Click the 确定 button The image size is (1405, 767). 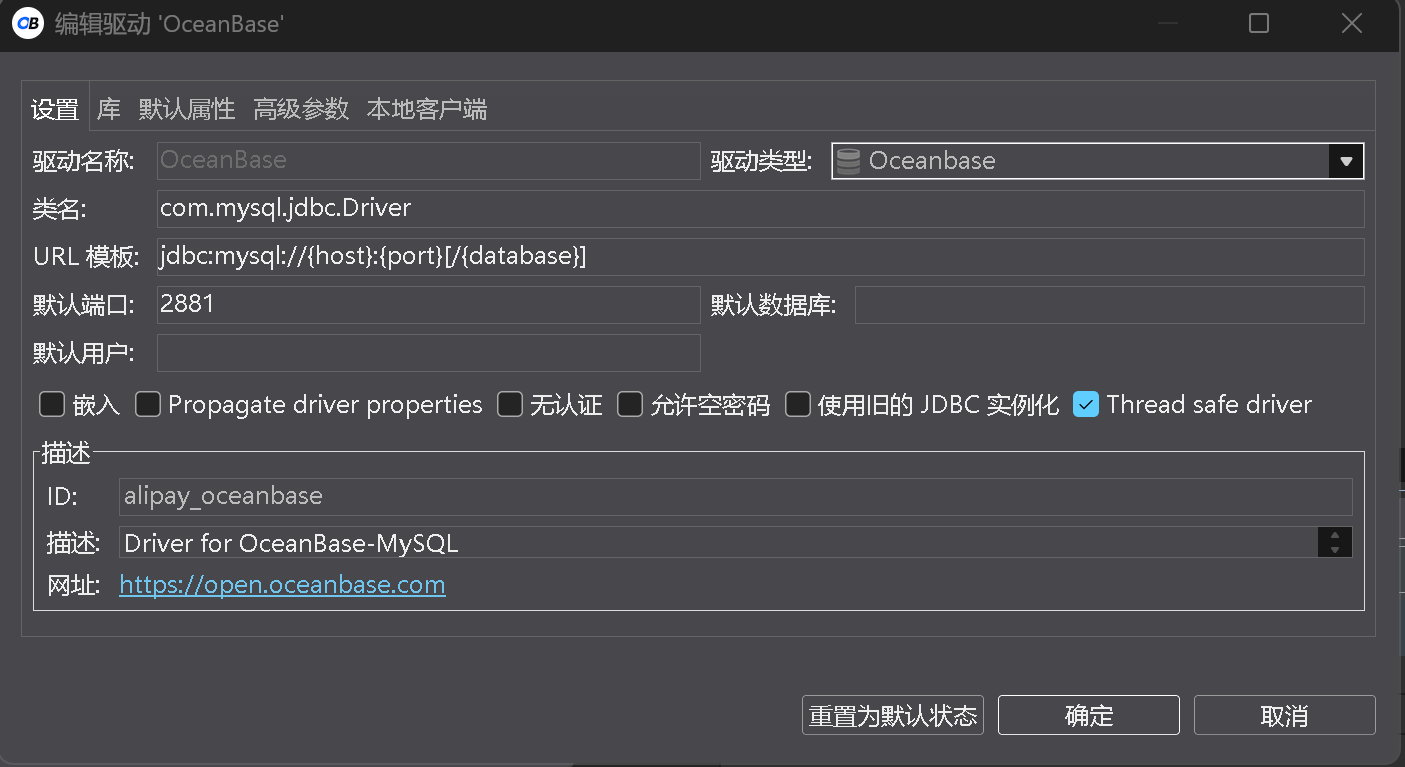click(1089, 716)
